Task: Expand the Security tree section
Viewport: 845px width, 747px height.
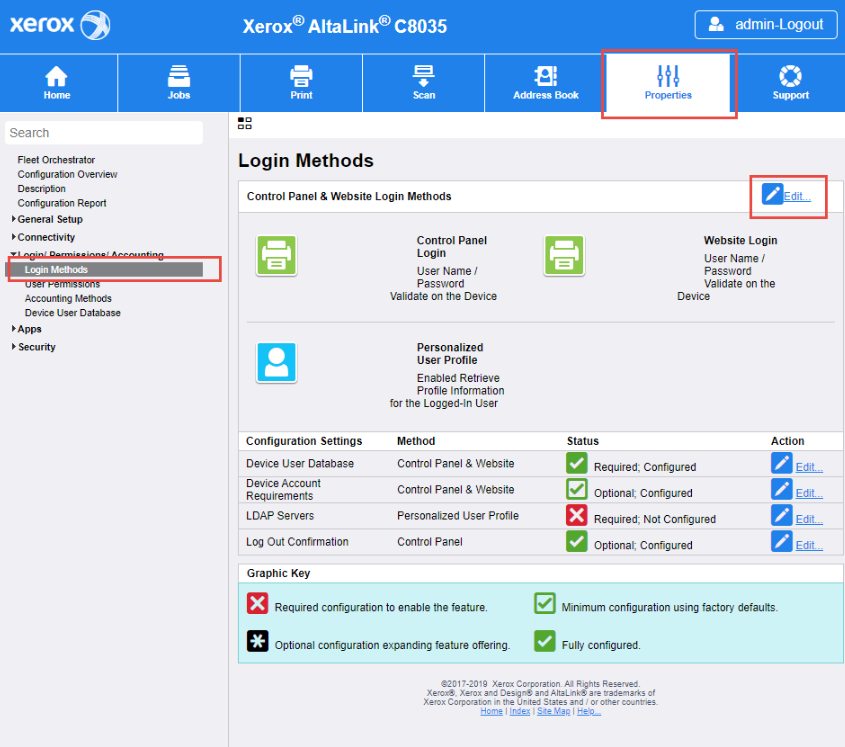Action: (14, 347)
